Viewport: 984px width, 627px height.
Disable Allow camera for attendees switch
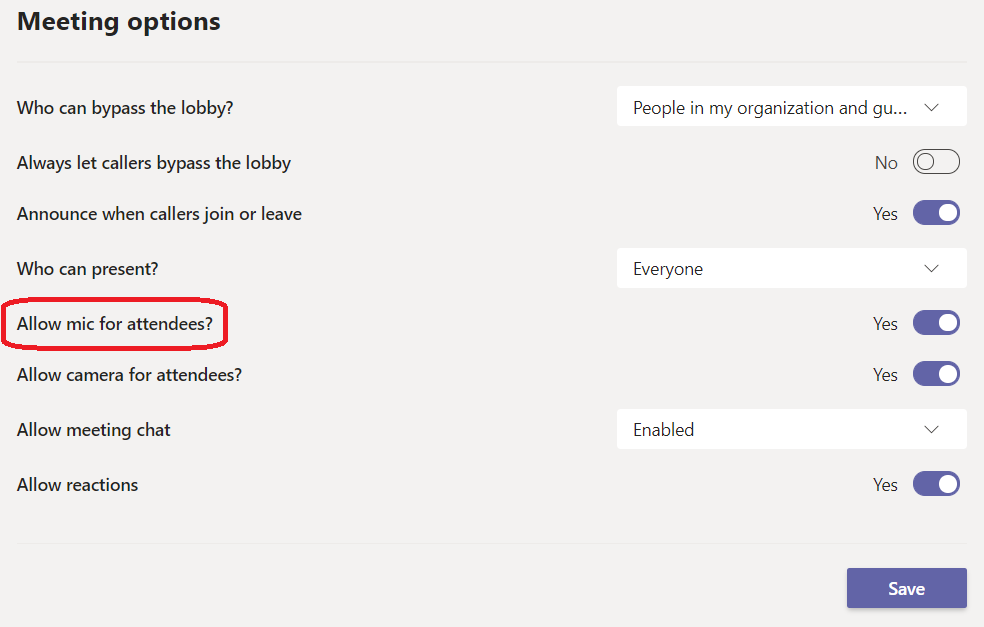pos(936,374)
